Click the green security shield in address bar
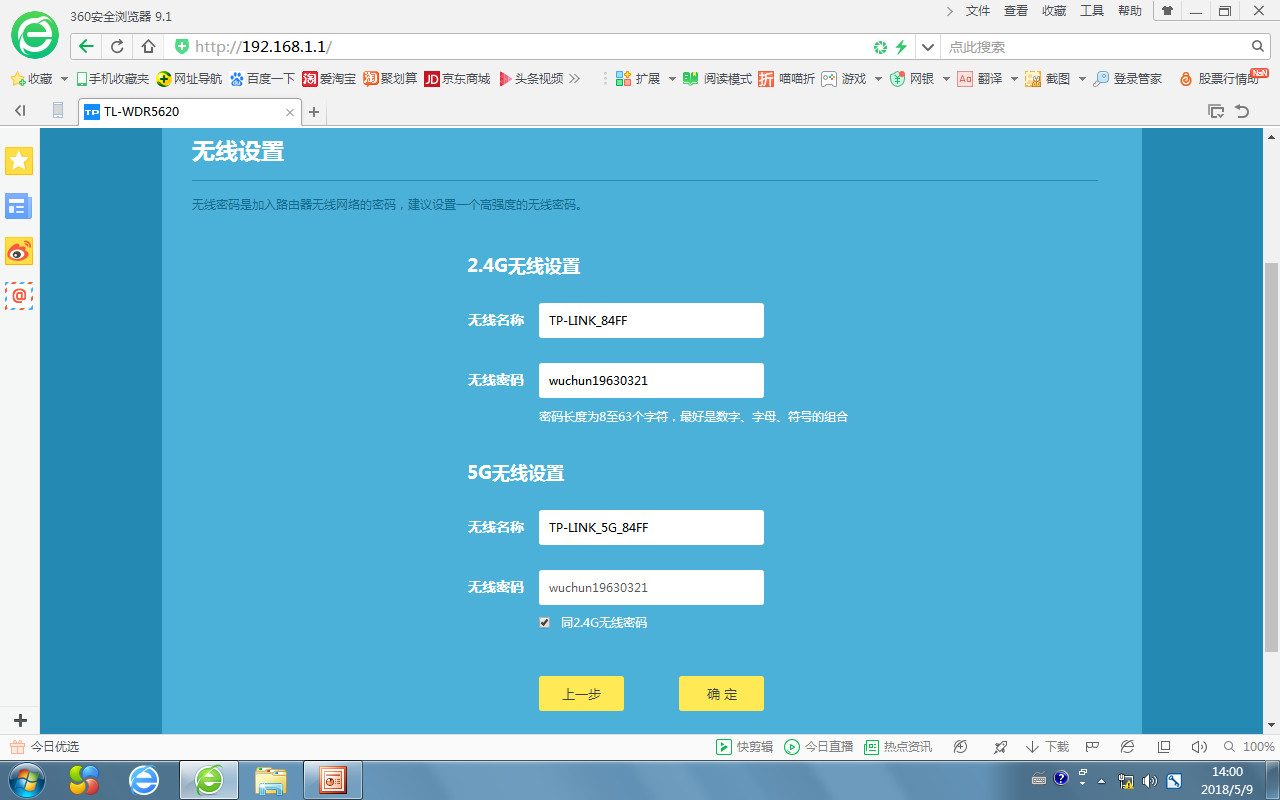 pos(182,47)
